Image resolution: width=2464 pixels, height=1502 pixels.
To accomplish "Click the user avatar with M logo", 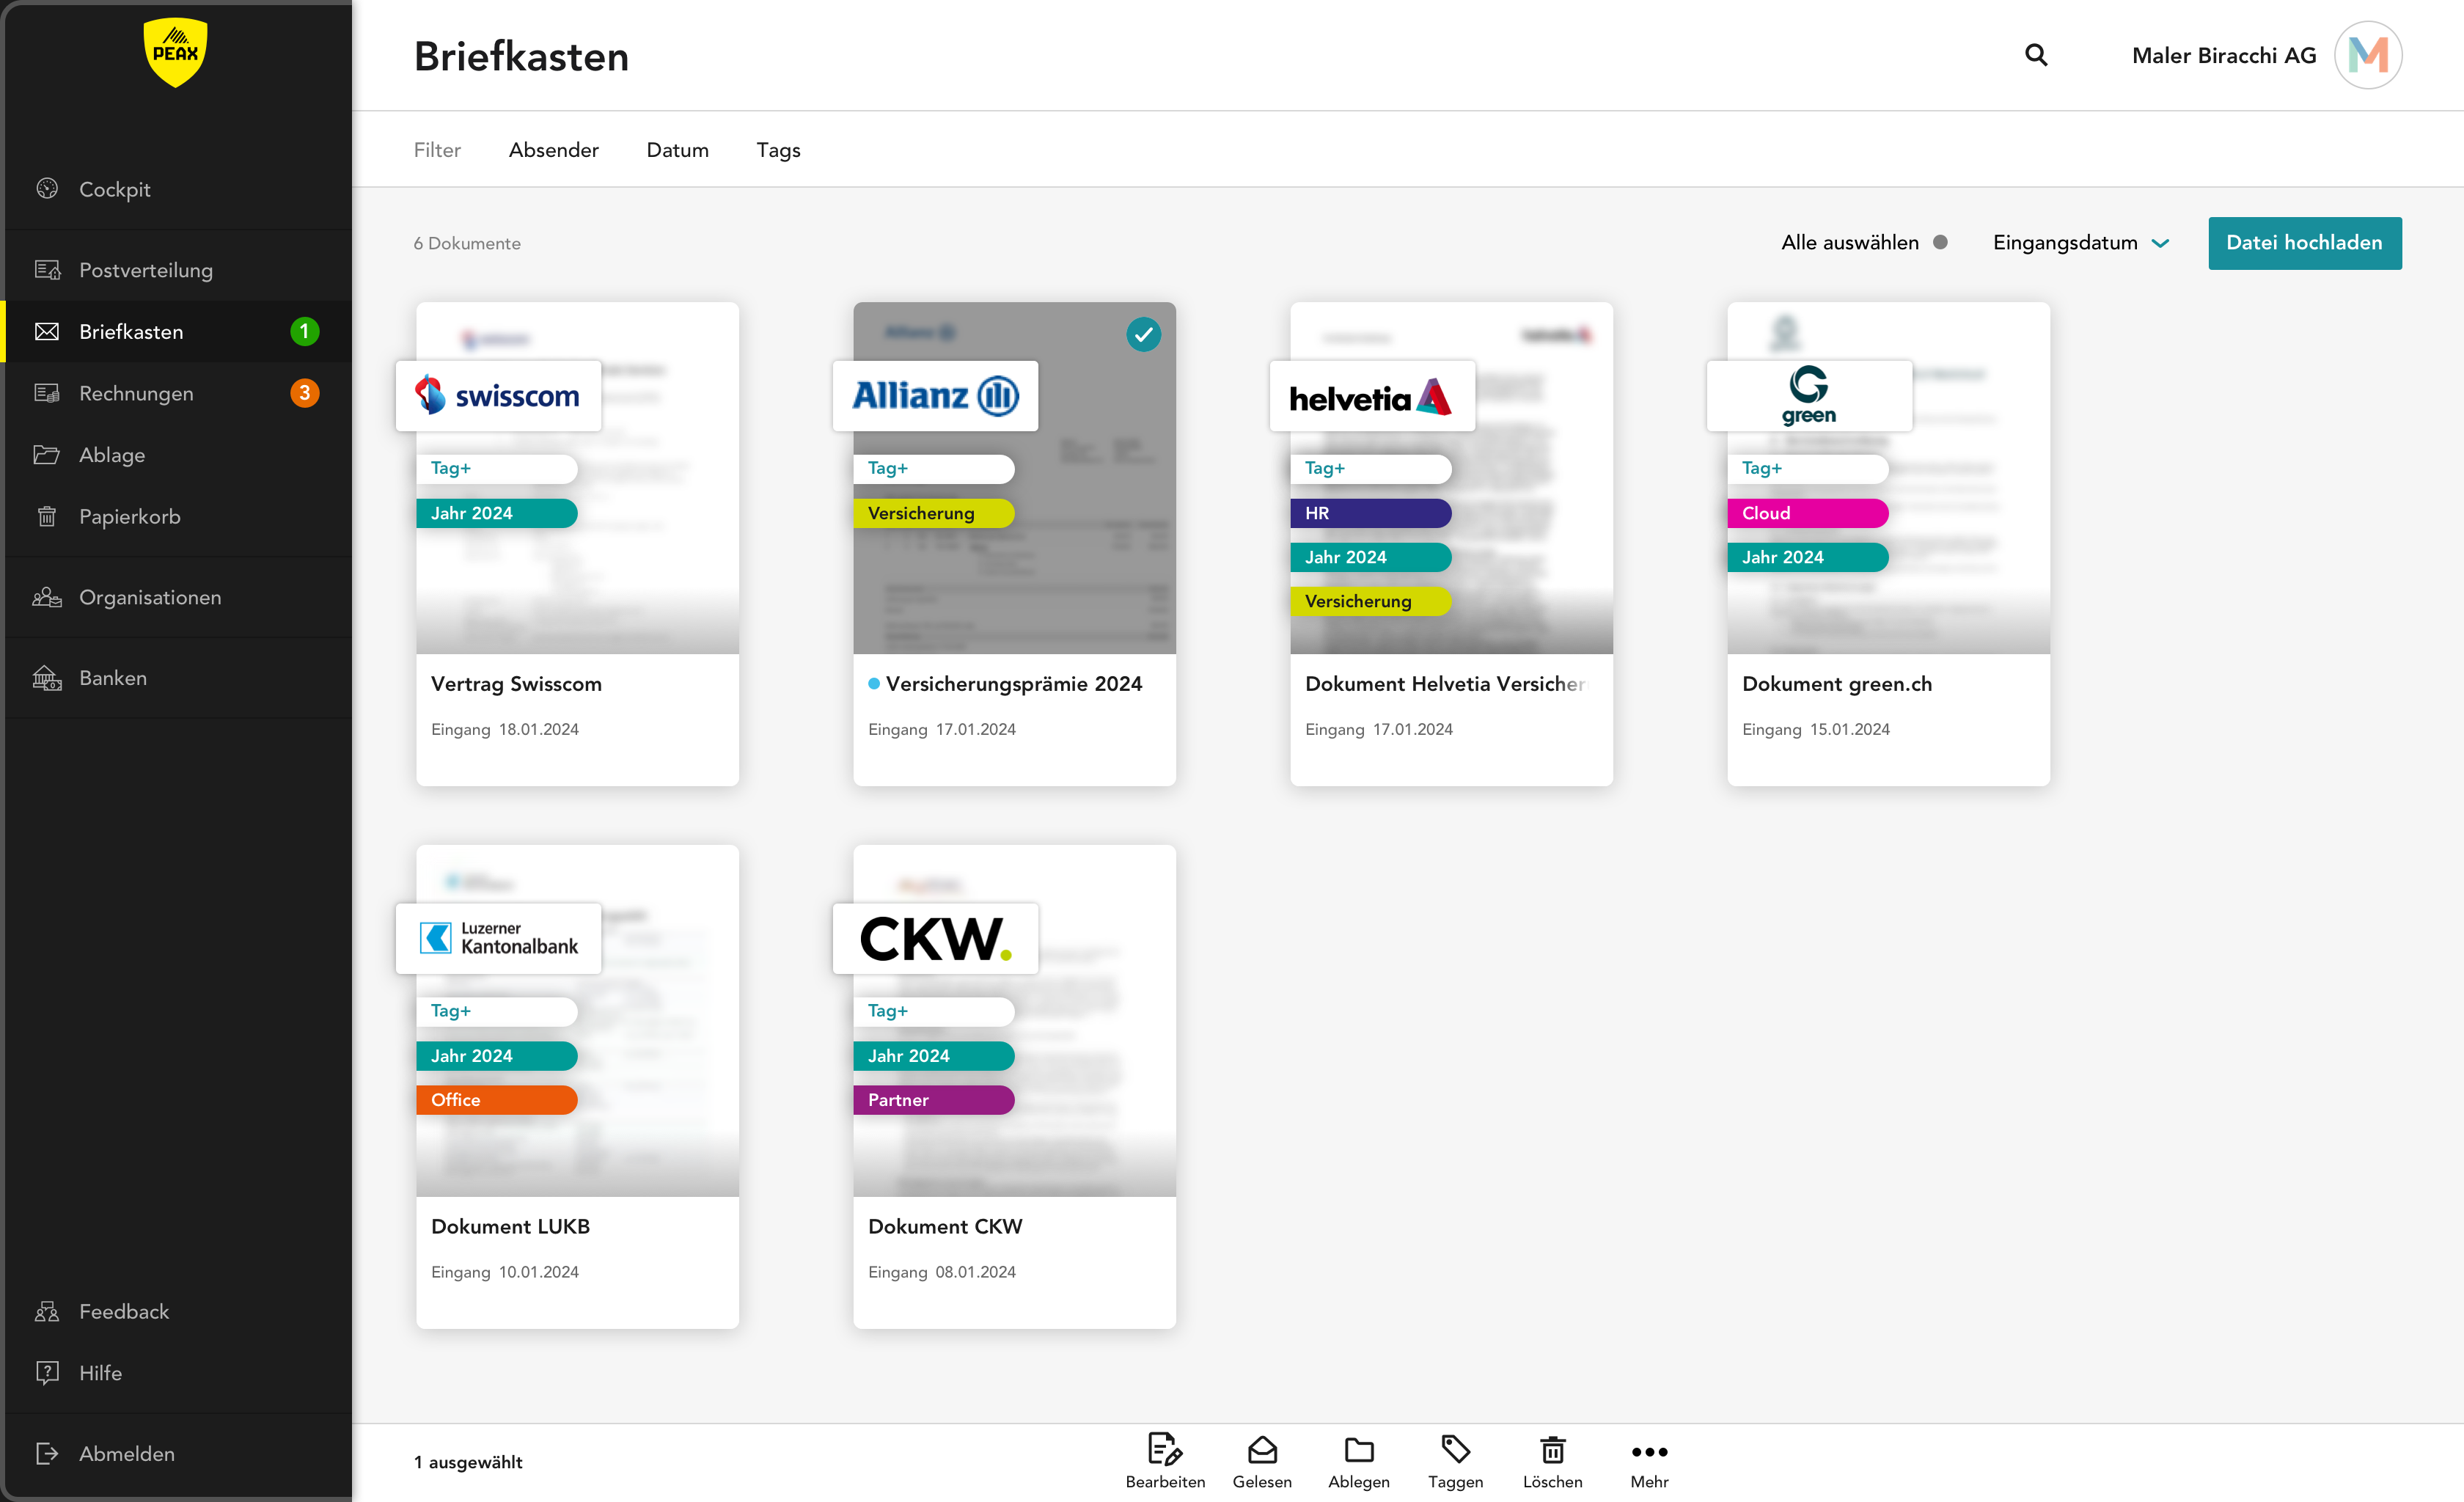I will (x=2367, y=55).
